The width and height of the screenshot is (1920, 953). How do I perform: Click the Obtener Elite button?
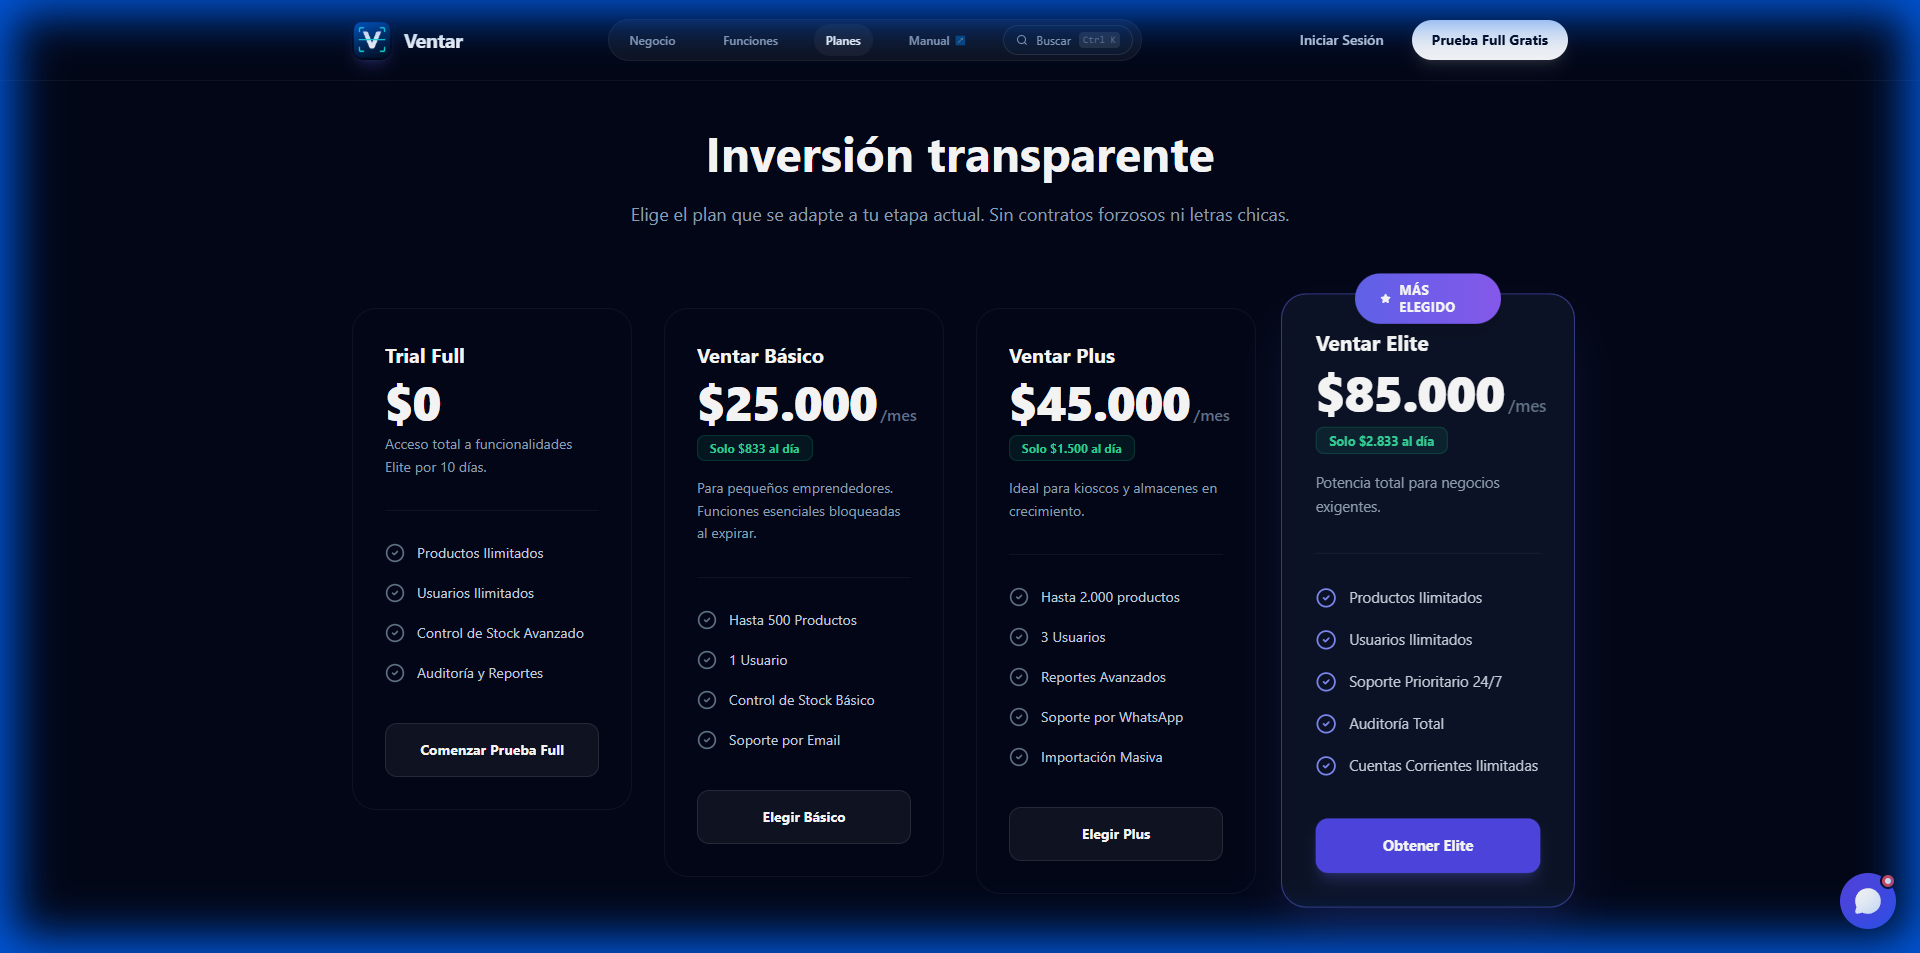(1427, 845)
